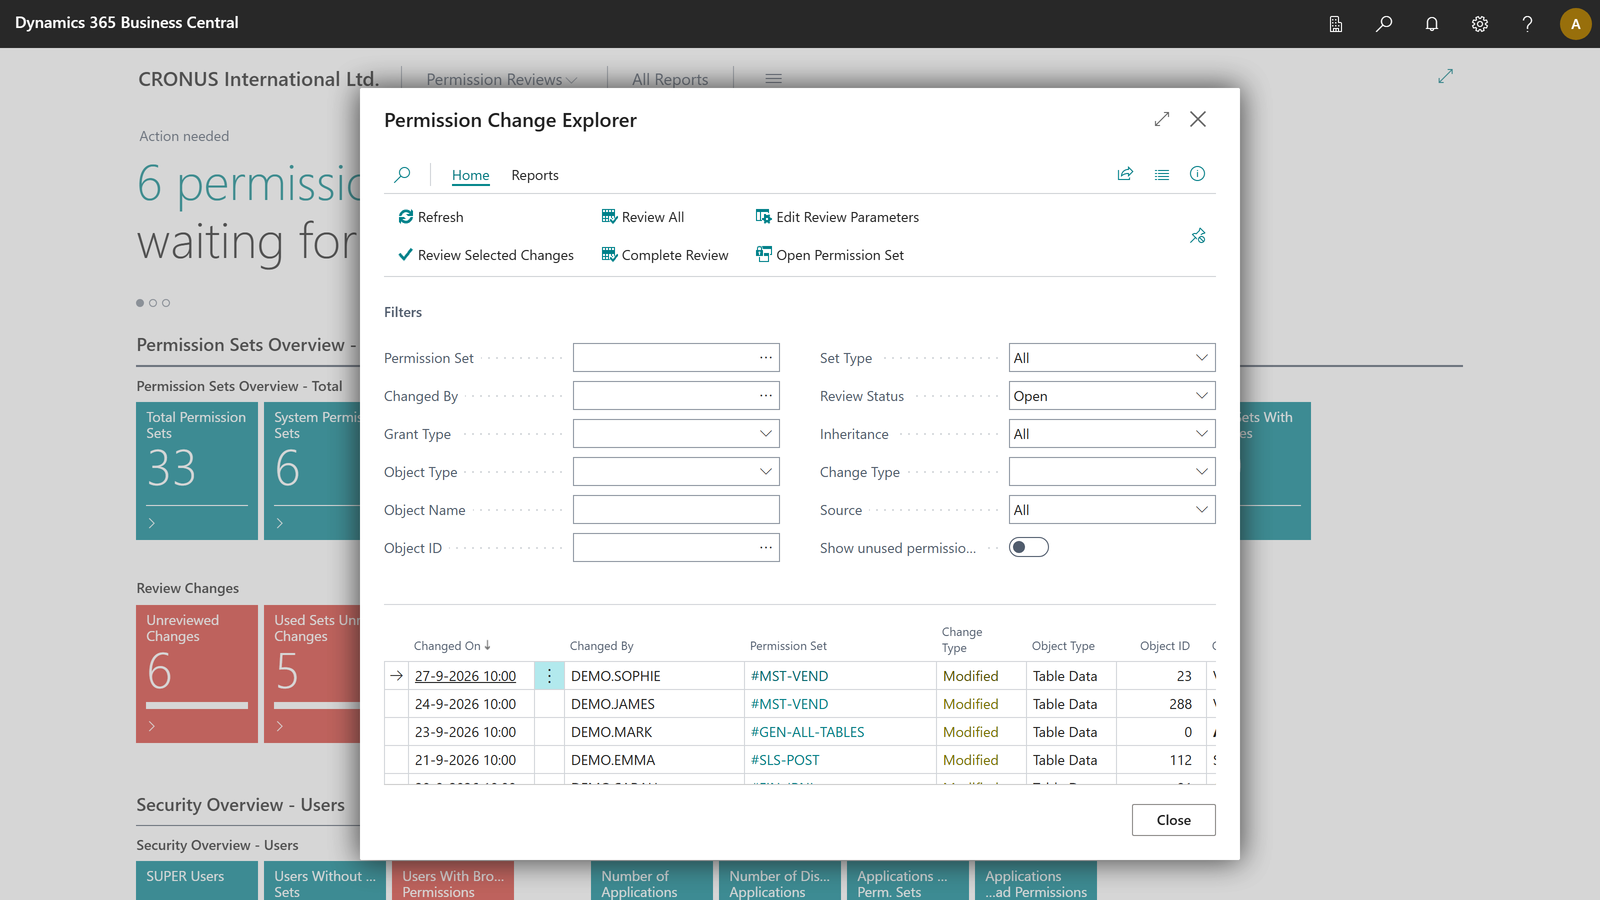Open the user account avatar A
The image size is (1600, 900).
[1576, 24]
